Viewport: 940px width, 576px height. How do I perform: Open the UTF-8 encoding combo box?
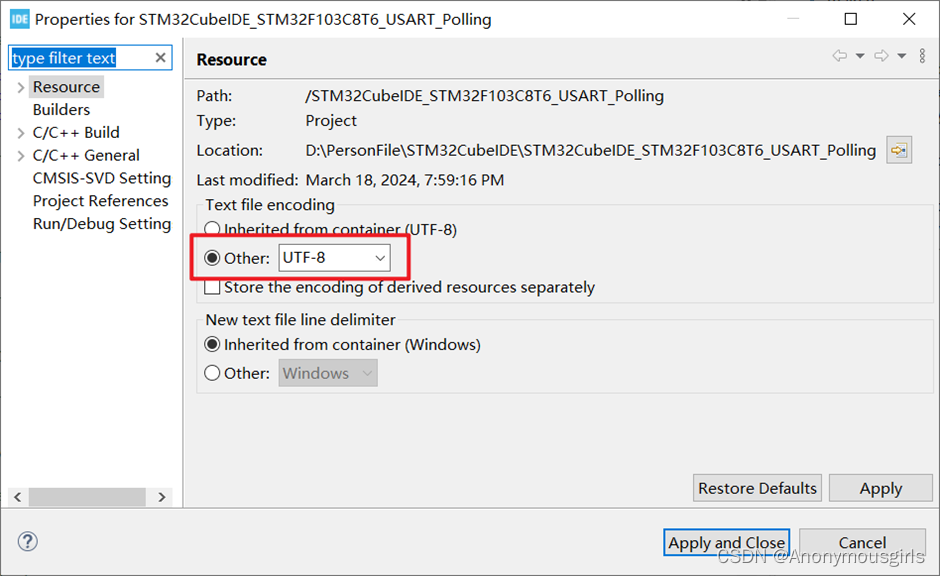335,258
